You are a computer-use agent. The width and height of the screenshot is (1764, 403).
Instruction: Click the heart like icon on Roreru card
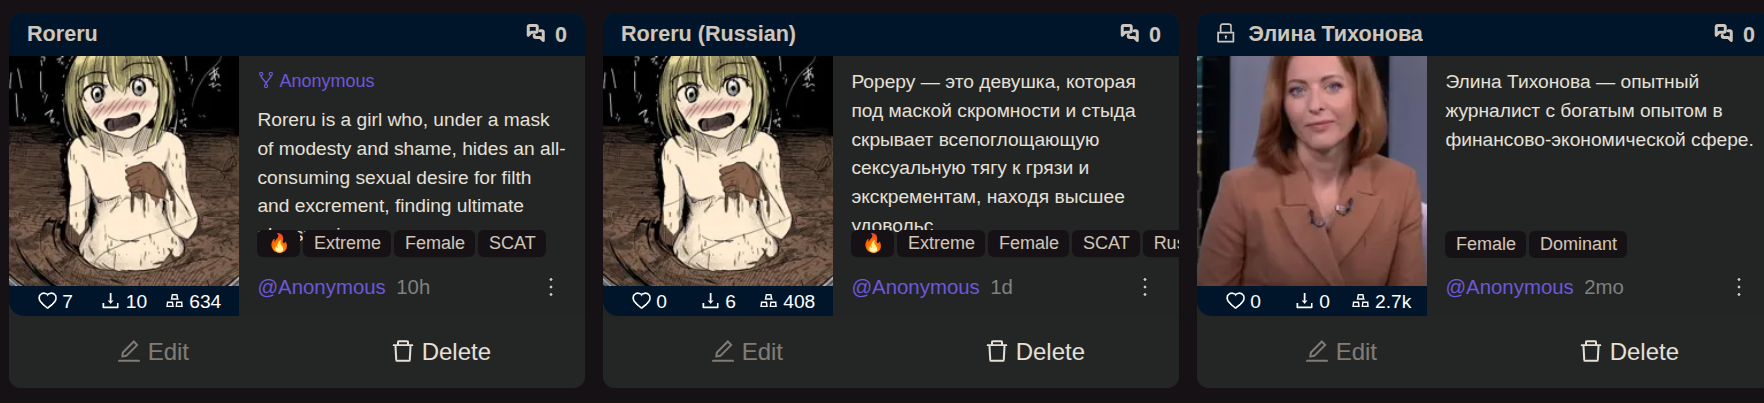[x=47, y=301]
